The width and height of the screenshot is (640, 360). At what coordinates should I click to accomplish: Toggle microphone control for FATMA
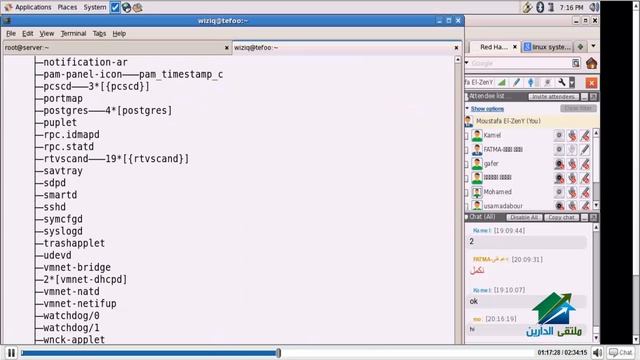pos(572,149)
